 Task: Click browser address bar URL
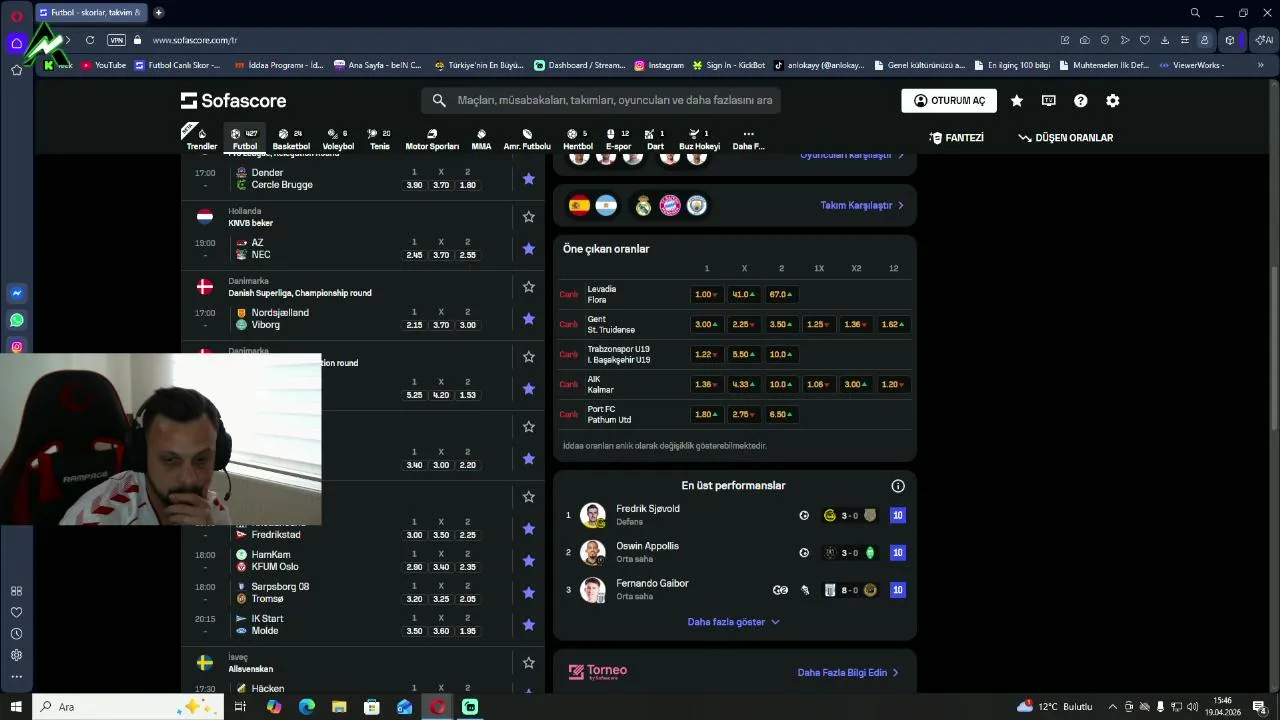click(195, 40)
